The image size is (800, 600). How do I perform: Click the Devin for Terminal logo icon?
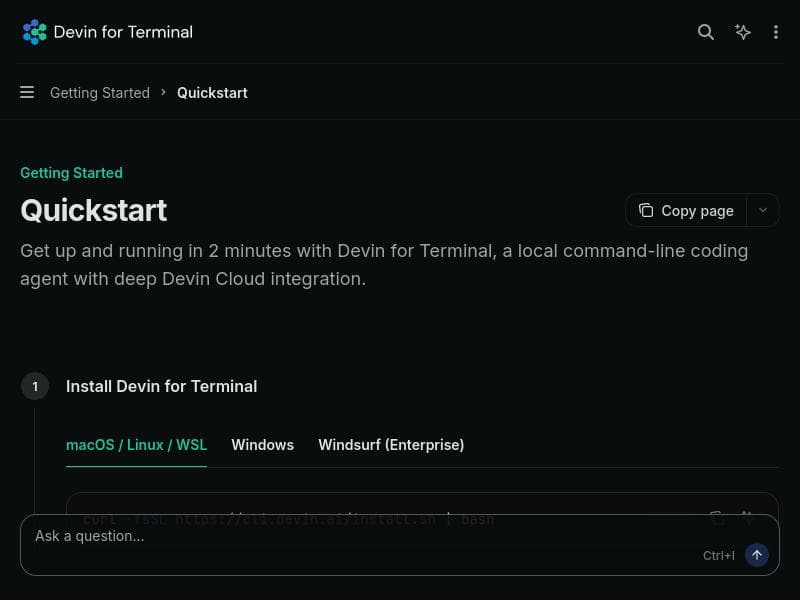point(34,32)
